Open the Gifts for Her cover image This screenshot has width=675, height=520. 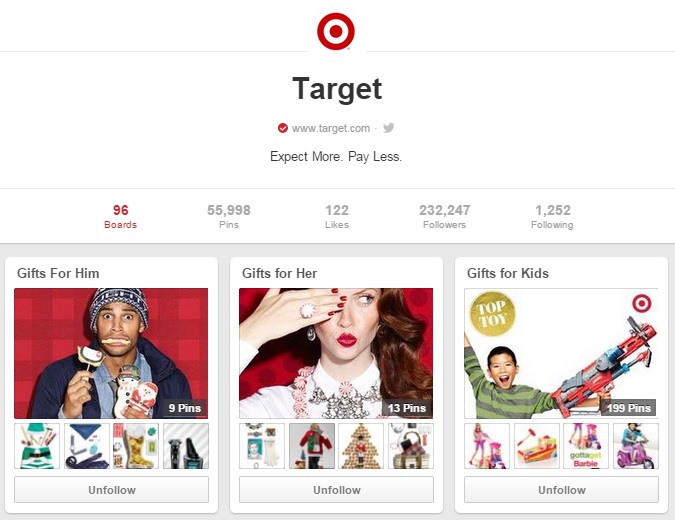[336, 353]
